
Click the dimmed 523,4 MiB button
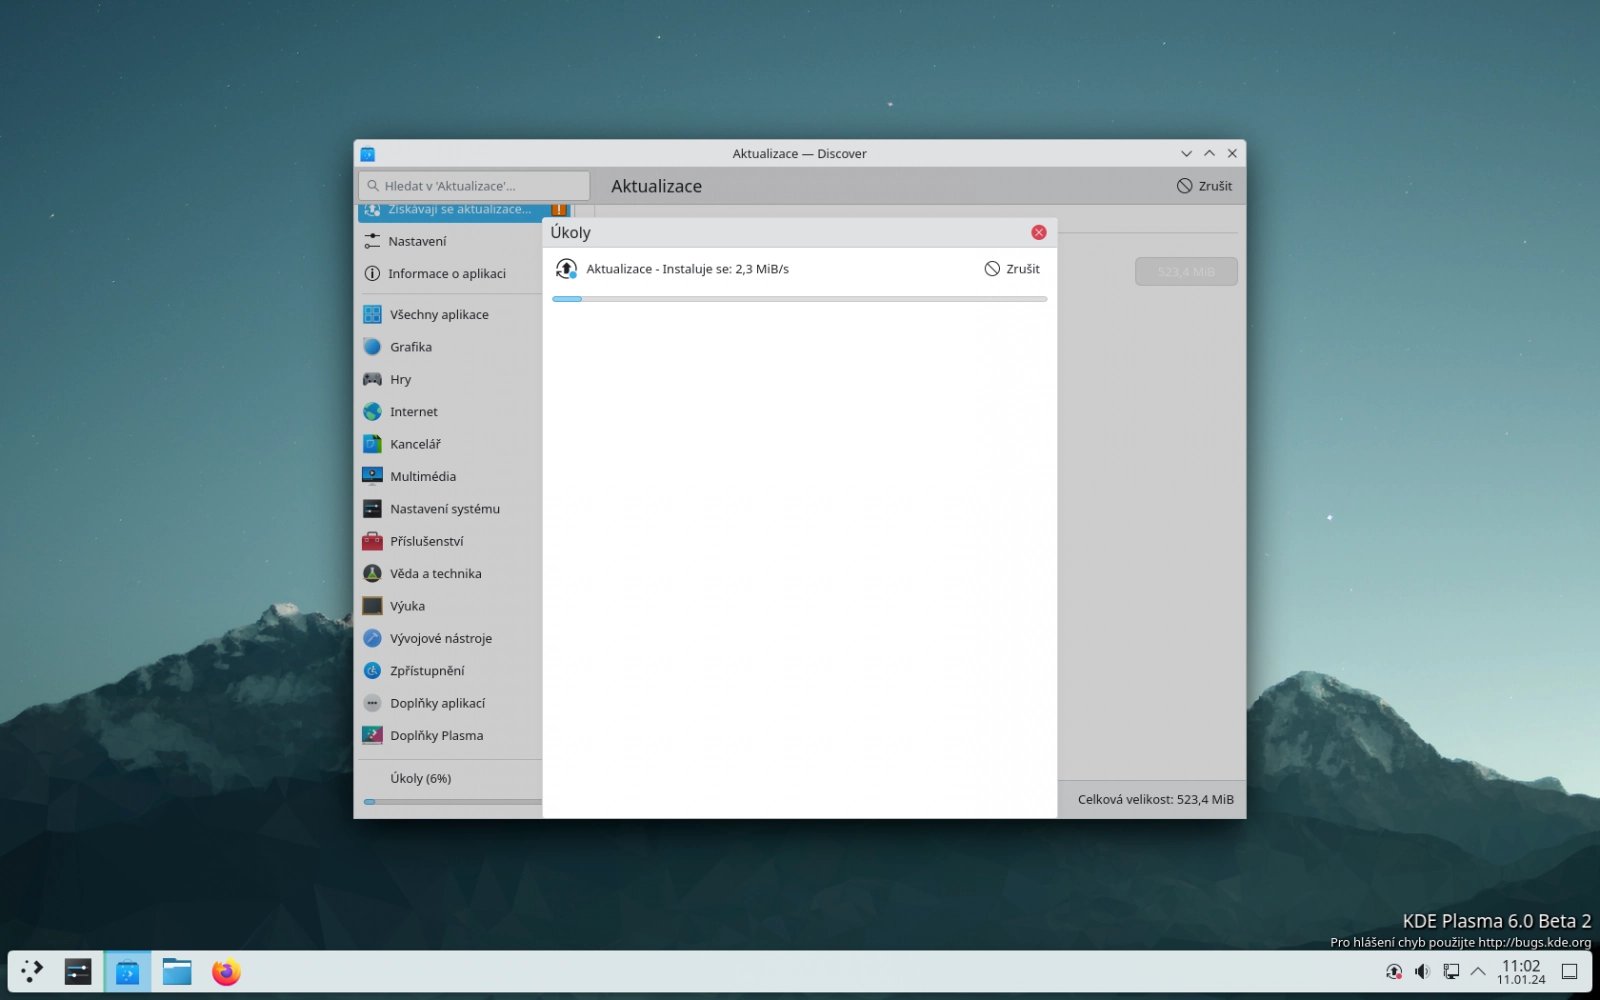[x=1186, y=272]
